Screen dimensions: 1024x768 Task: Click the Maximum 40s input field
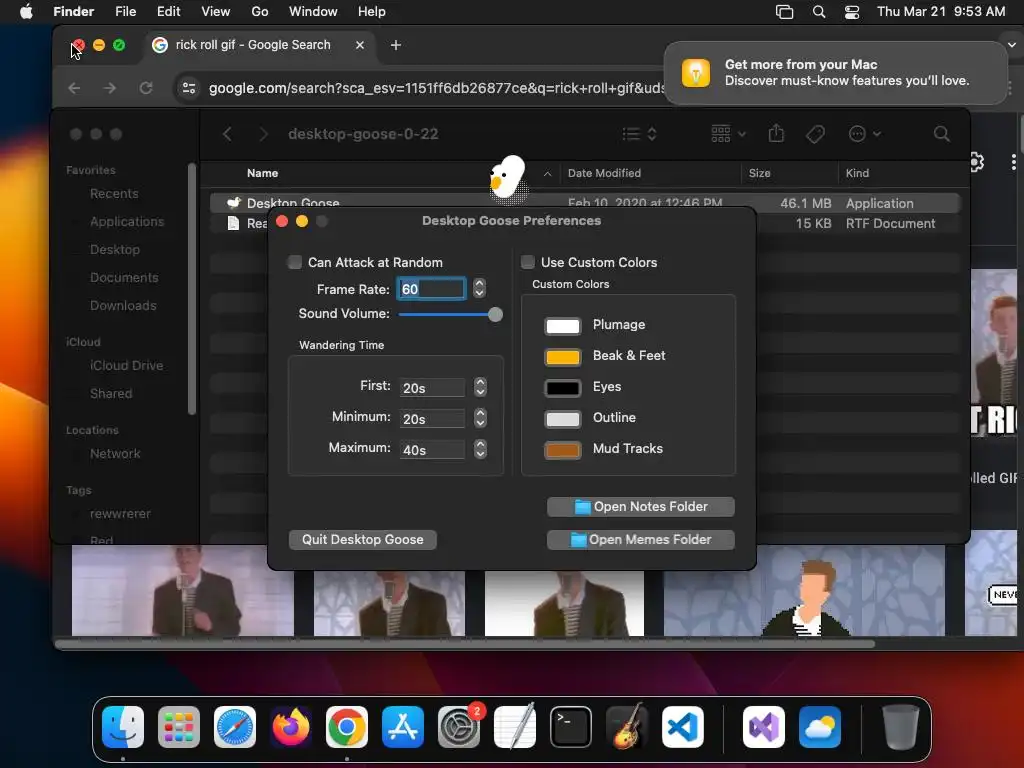pyautogui.click(x=432, y=450)
